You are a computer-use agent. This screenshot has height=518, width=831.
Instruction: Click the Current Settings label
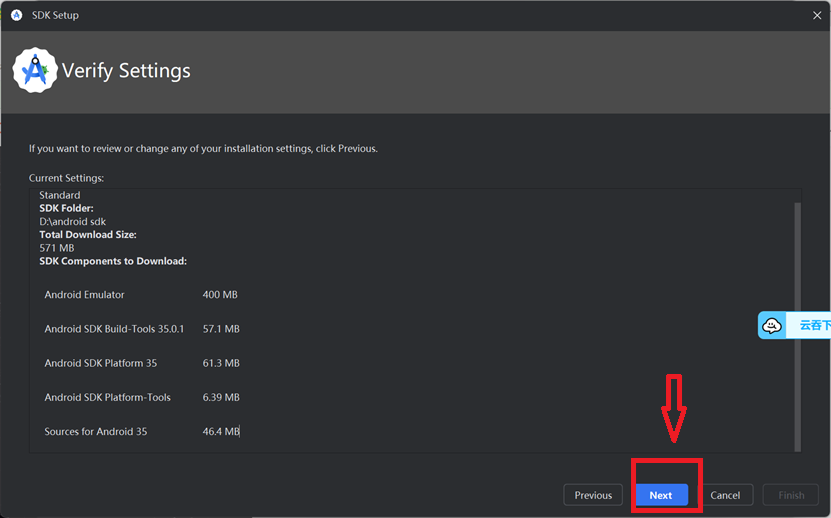coord(66,178)
